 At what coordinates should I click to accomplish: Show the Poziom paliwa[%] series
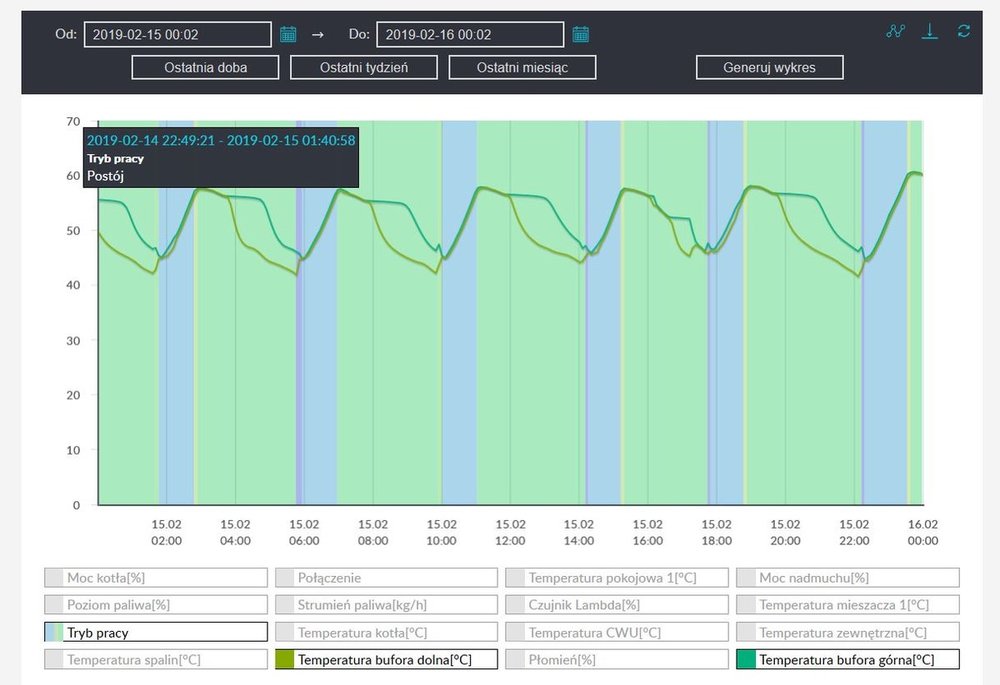156,605
